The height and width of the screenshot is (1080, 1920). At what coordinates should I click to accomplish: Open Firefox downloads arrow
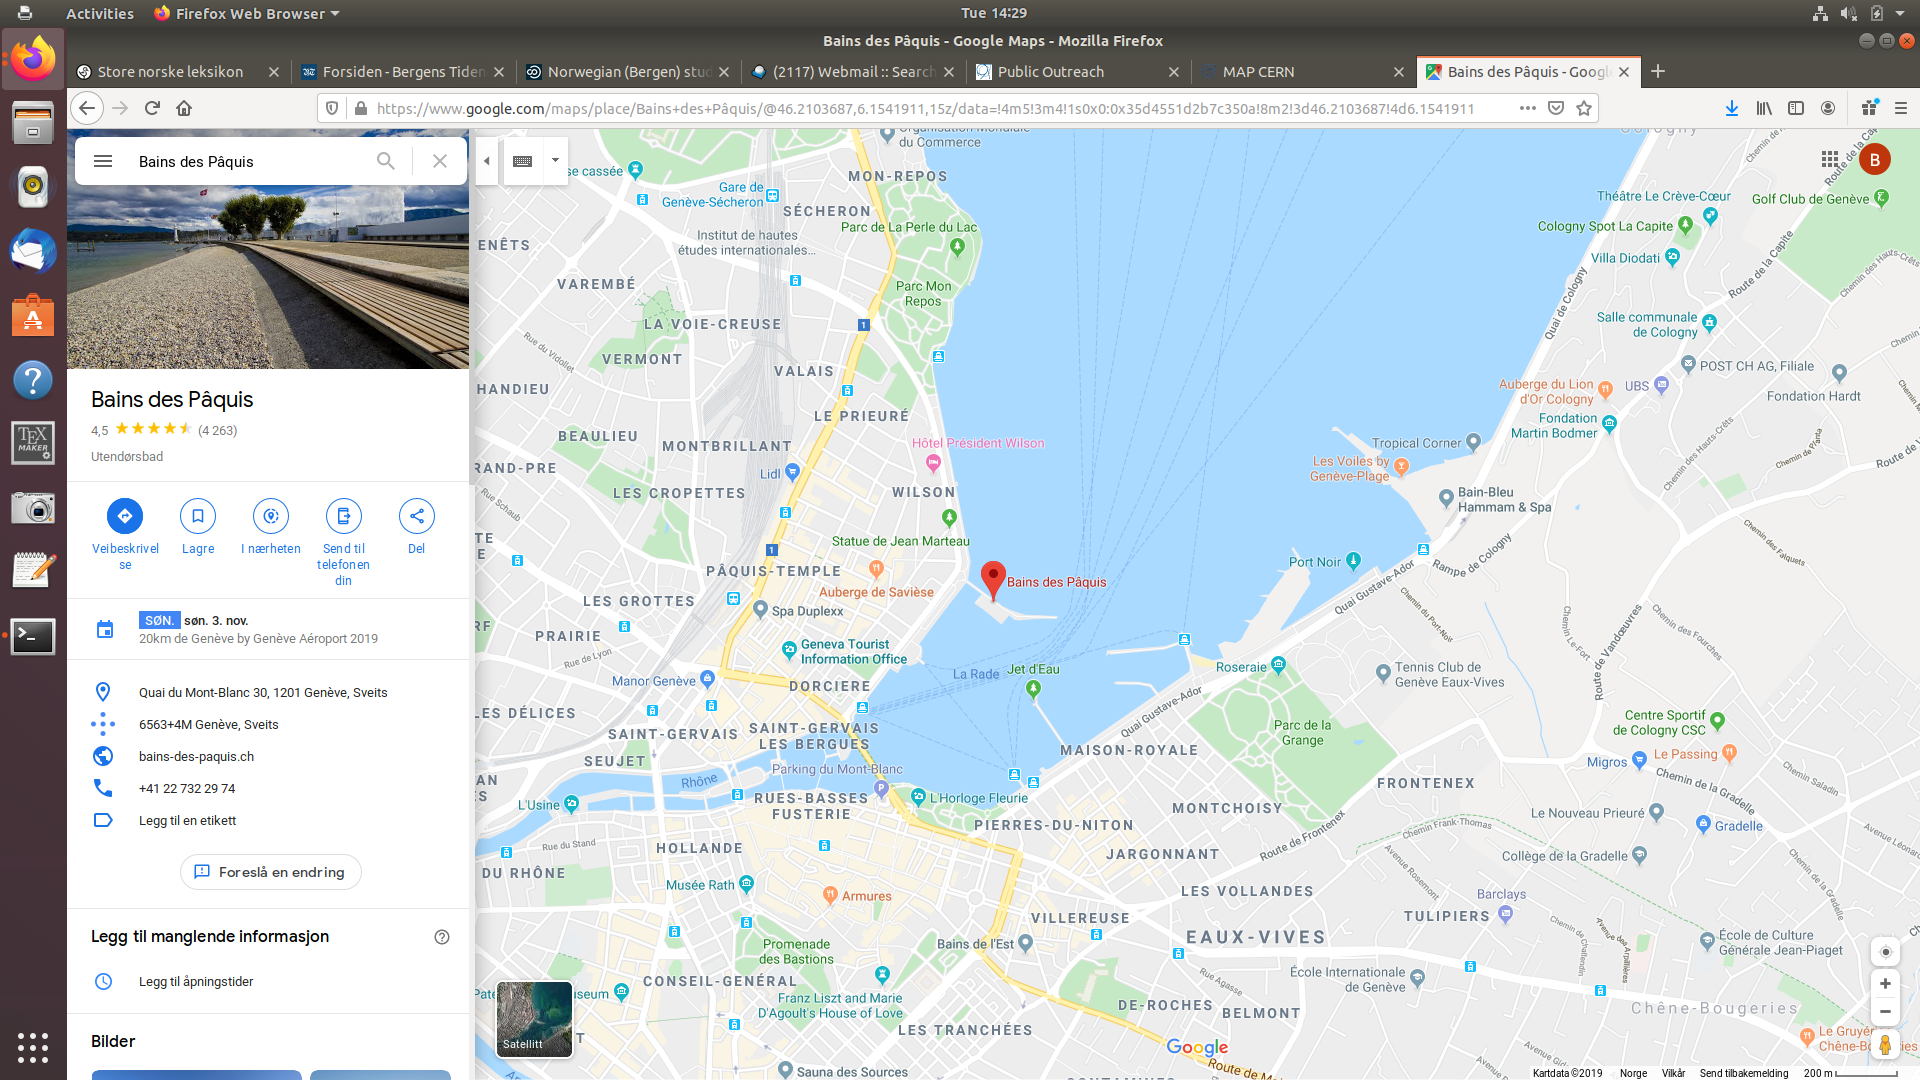(1732, 108)
